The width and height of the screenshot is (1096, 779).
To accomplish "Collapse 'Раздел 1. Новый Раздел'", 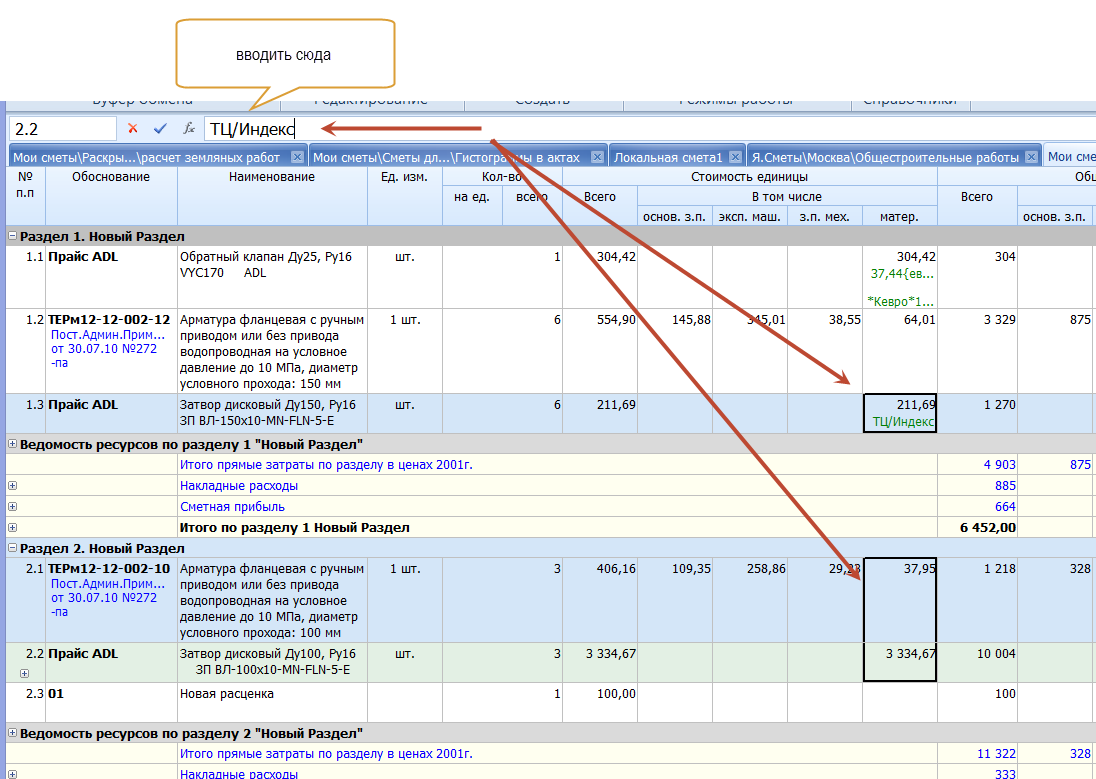I will point(13,236).
